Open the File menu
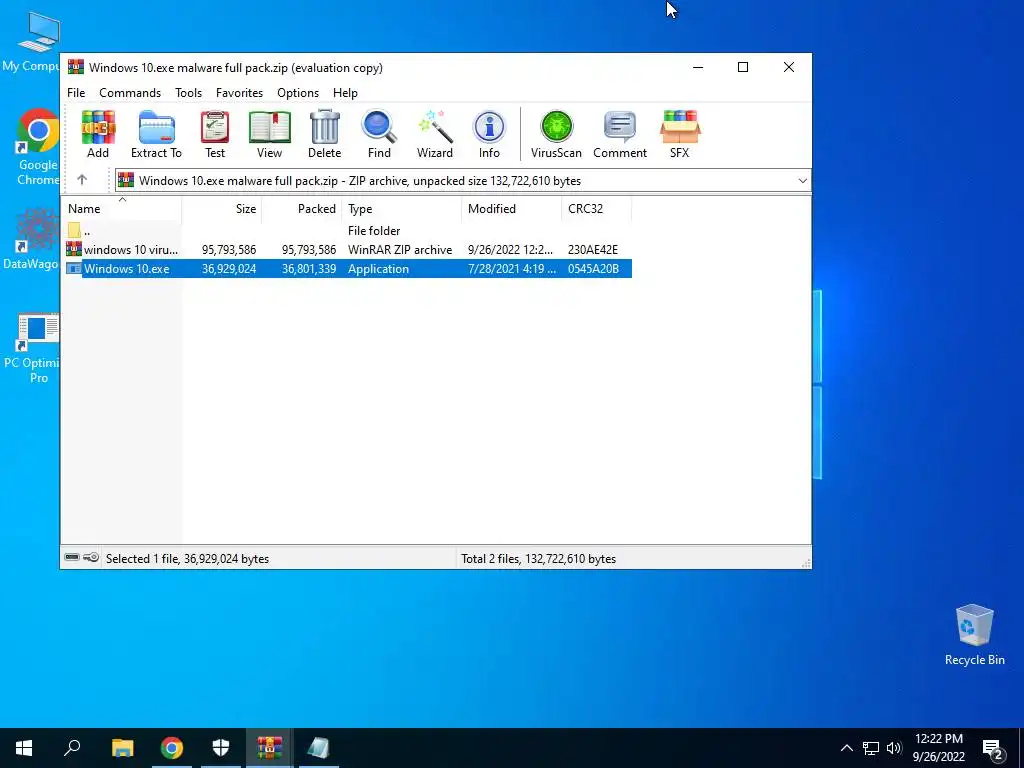 click(76, 93)
